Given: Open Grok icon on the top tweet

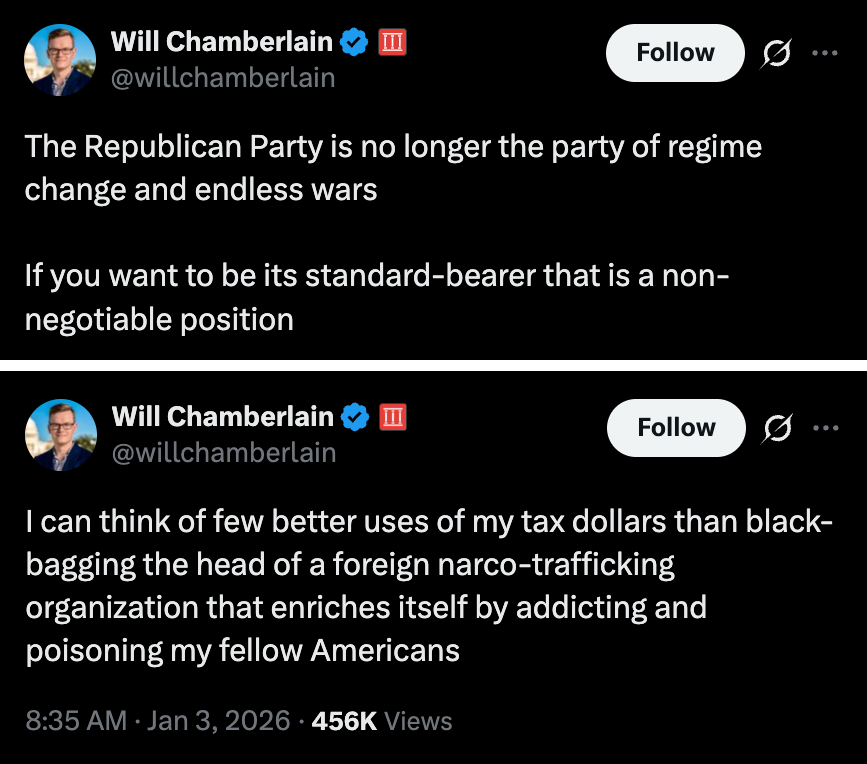Looking at the screenshot, I should tap(775, 53).
